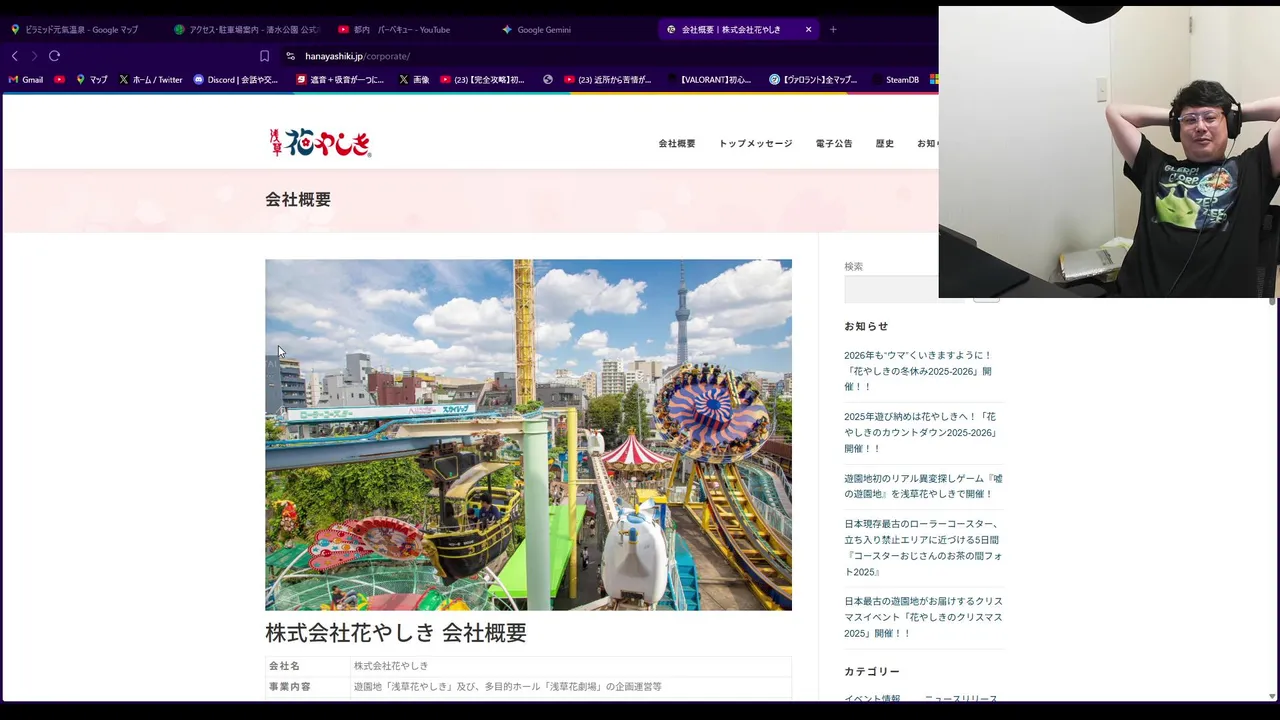
Task: Open the ホーム / Twitter bookmark
Action: 151,79
